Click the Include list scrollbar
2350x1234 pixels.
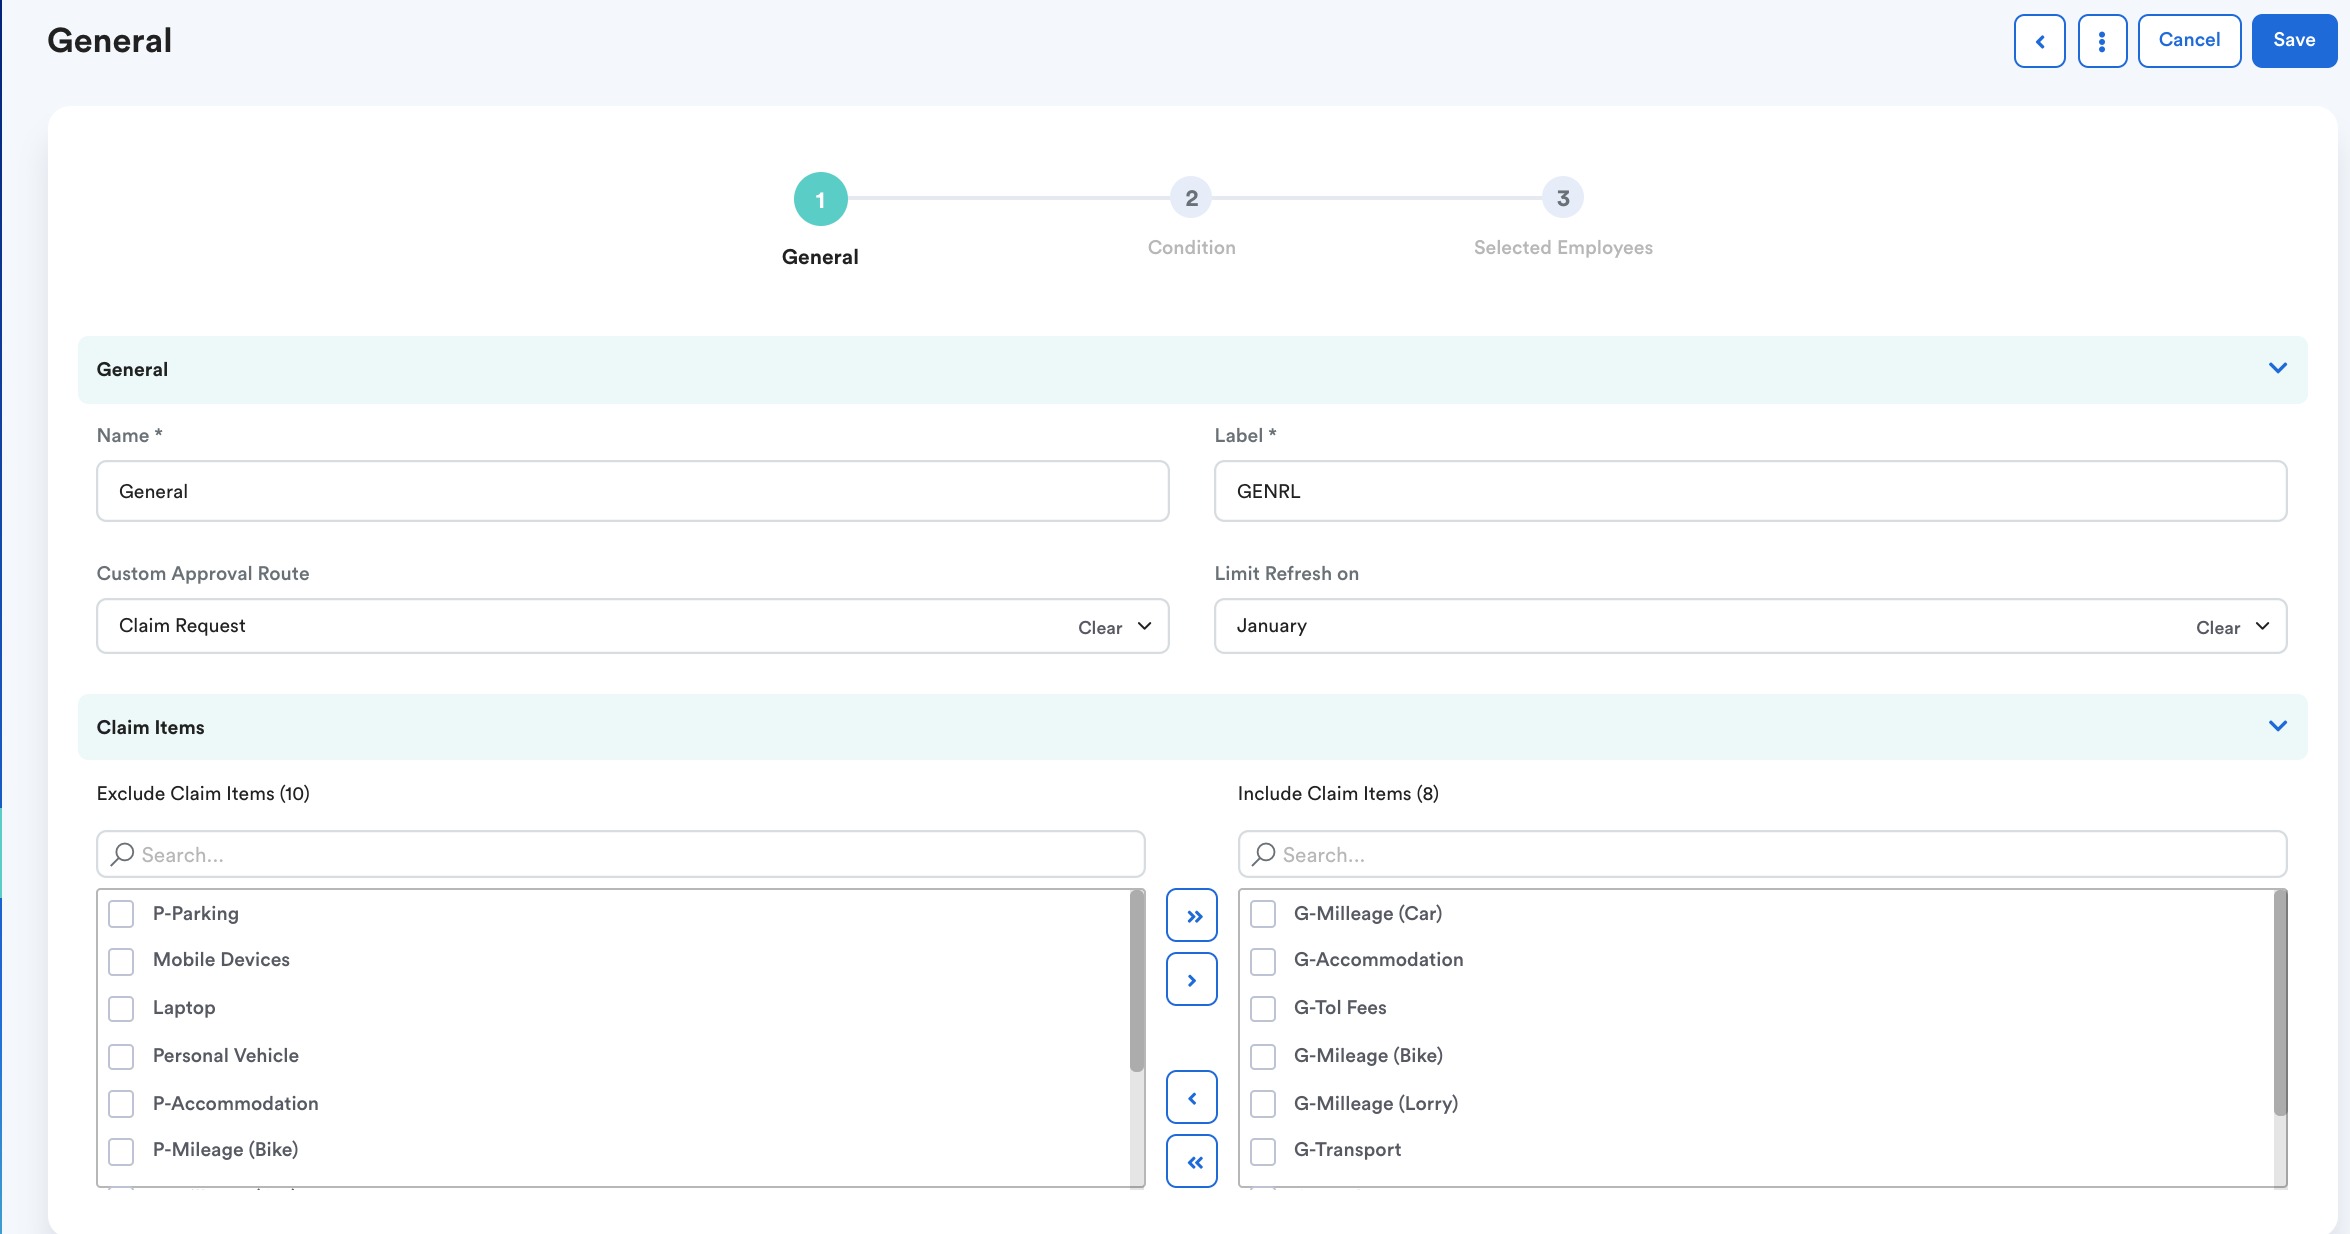[x=2280, y=1002]
